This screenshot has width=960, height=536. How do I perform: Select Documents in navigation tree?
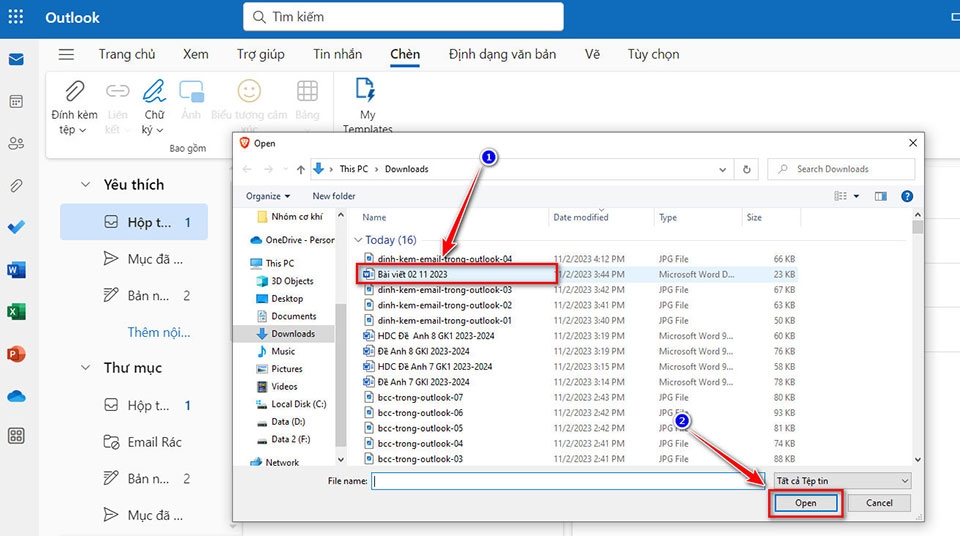tap(293, 316)
